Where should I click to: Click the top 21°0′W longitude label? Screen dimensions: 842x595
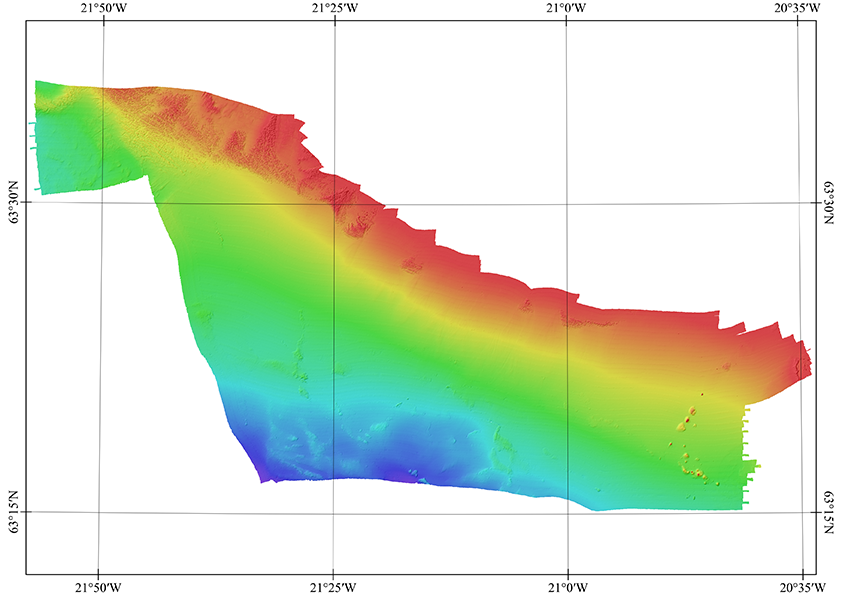[x=566, y=9]
